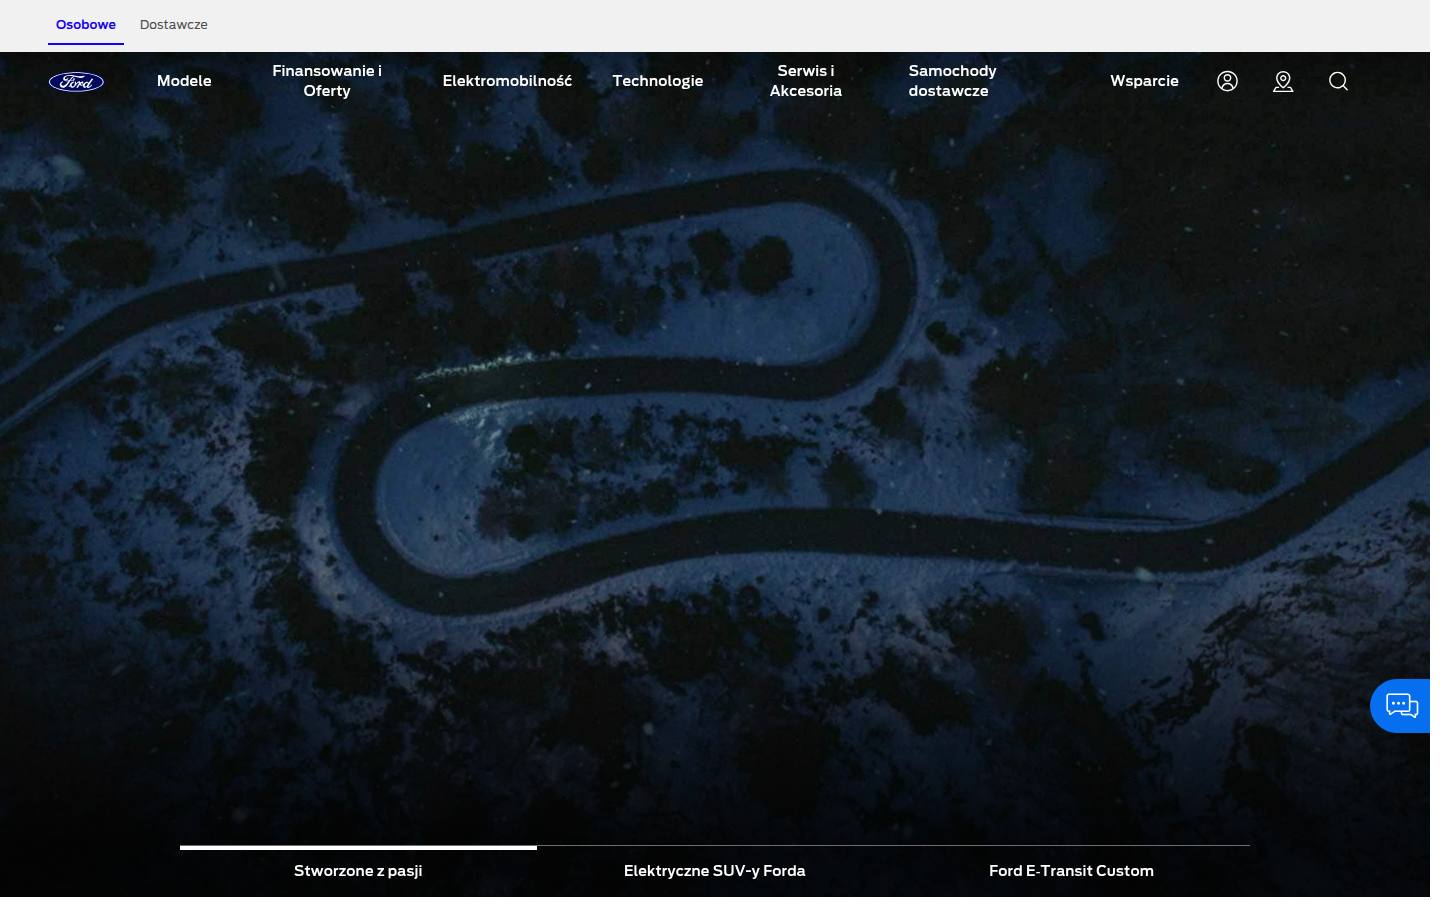Select the Ford E-Transit Custom slide
1440x900 pixels.
1071,870
